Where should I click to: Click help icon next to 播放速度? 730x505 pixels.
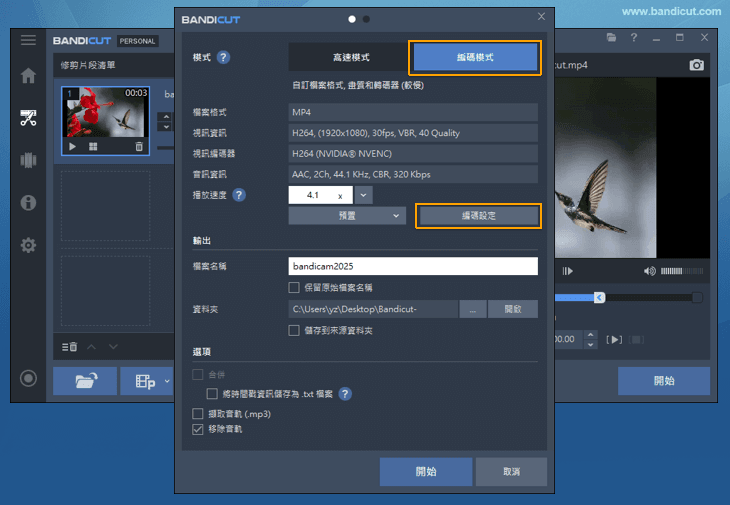(238, 195)
